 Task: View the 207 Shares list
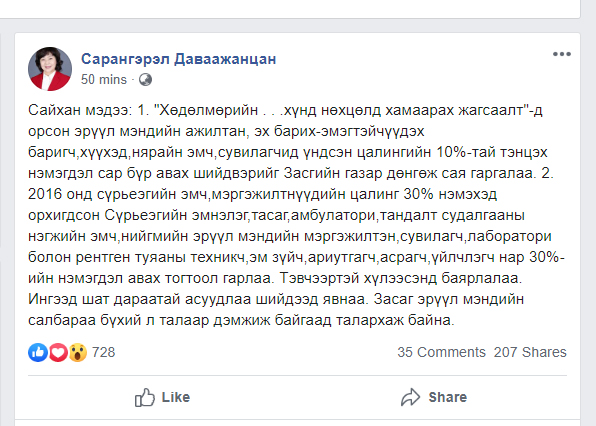tap(530, 352)
